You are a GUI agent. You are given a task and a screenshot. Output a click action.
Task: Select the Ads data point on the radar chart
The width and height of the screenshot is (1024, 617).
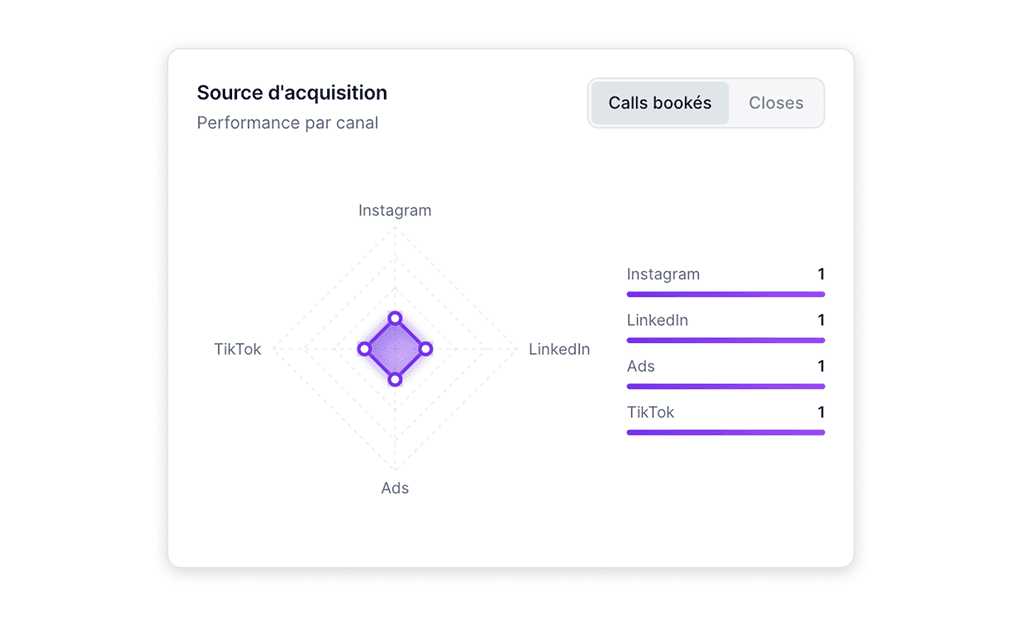[395, 380]
